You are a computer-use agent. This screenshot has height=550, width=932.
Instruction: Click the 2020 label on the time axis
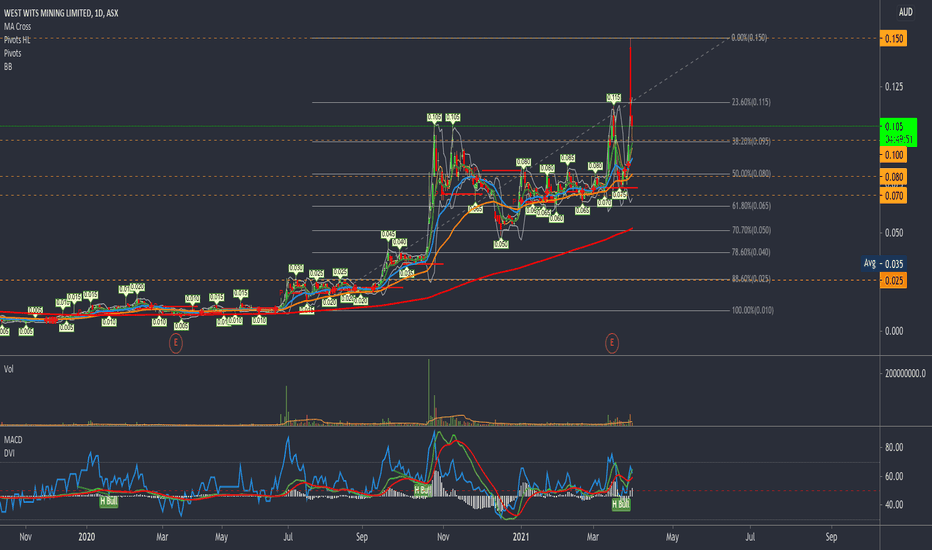coord(87,537)
